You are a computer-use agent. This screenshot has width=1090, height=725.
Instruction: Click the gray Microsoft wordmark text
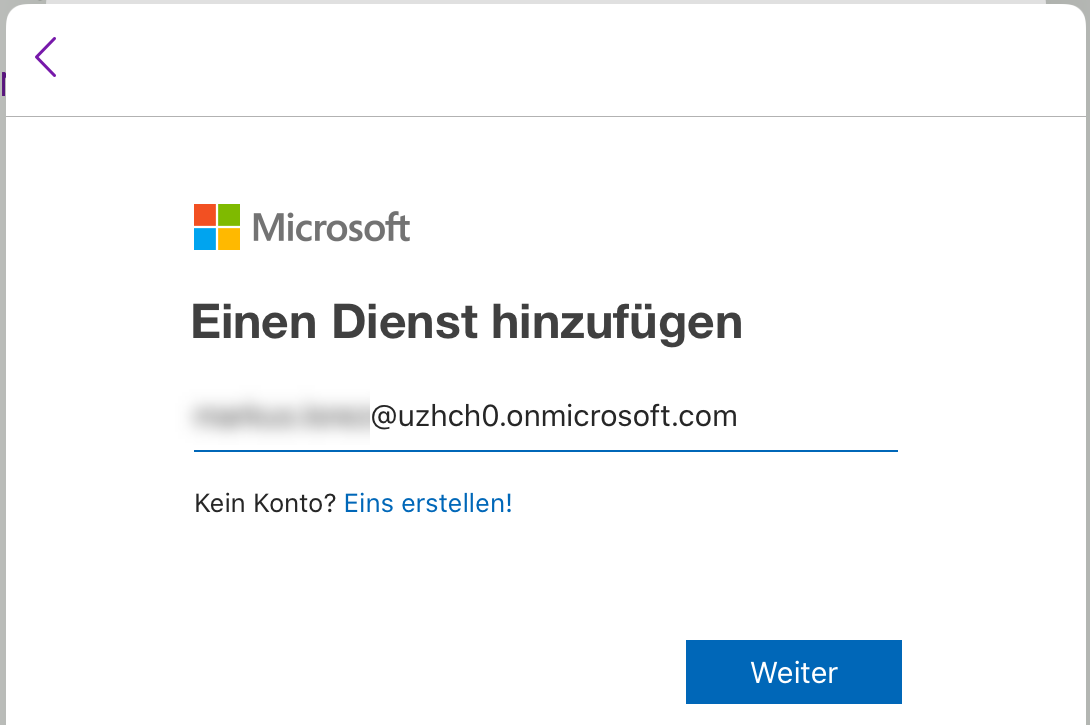click(331, 228)
